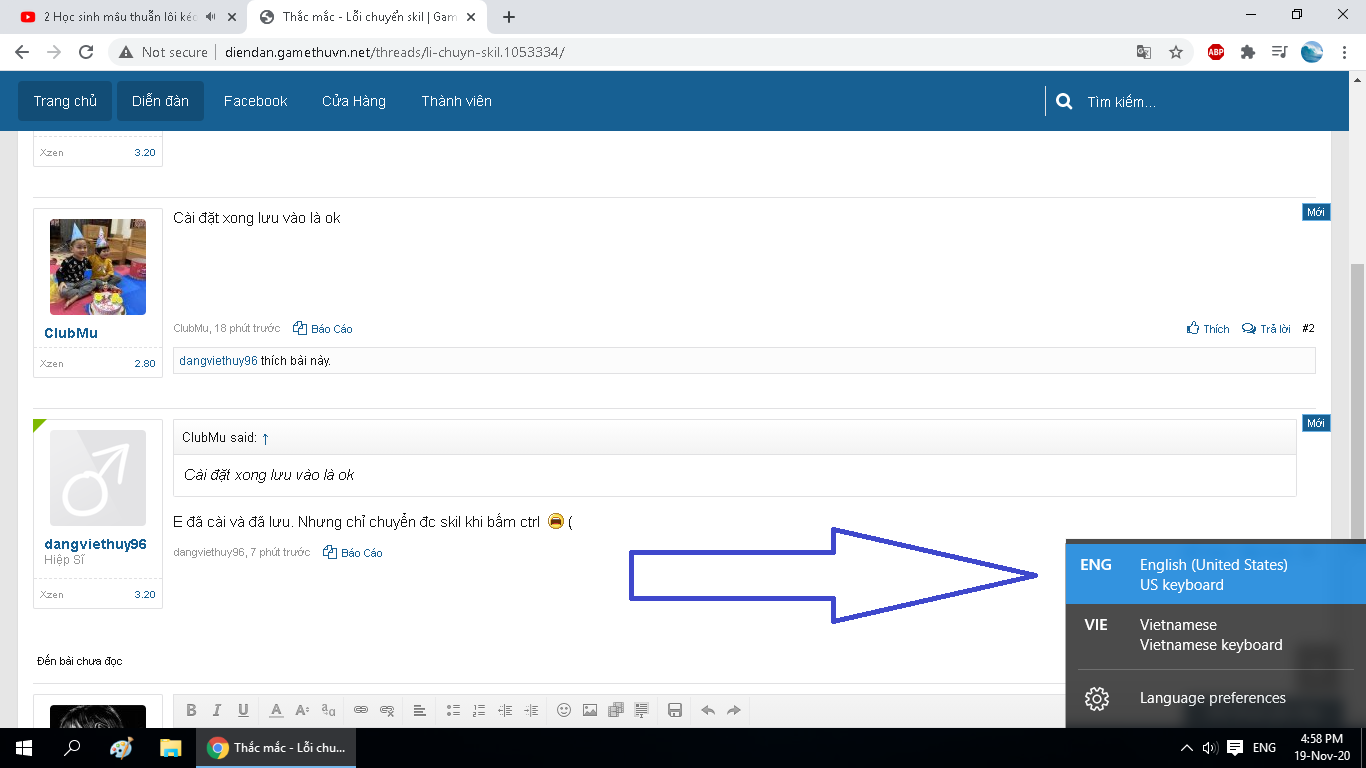Show hidden system tray icons chevron
Screen dimensions: 1366x768
[x=1187, y=748]
